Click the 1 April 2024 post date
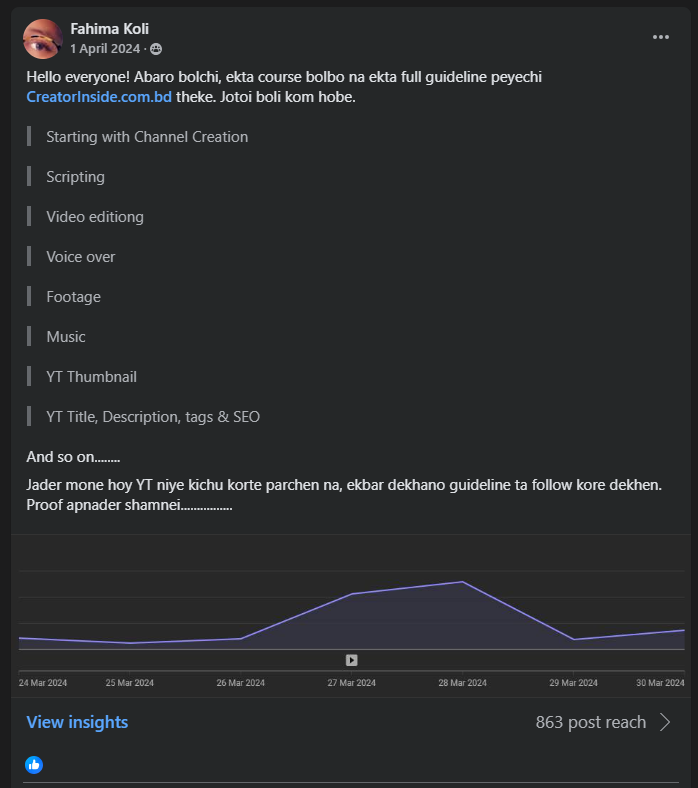This screenshot has width=698, height=788. coord(105,48)
